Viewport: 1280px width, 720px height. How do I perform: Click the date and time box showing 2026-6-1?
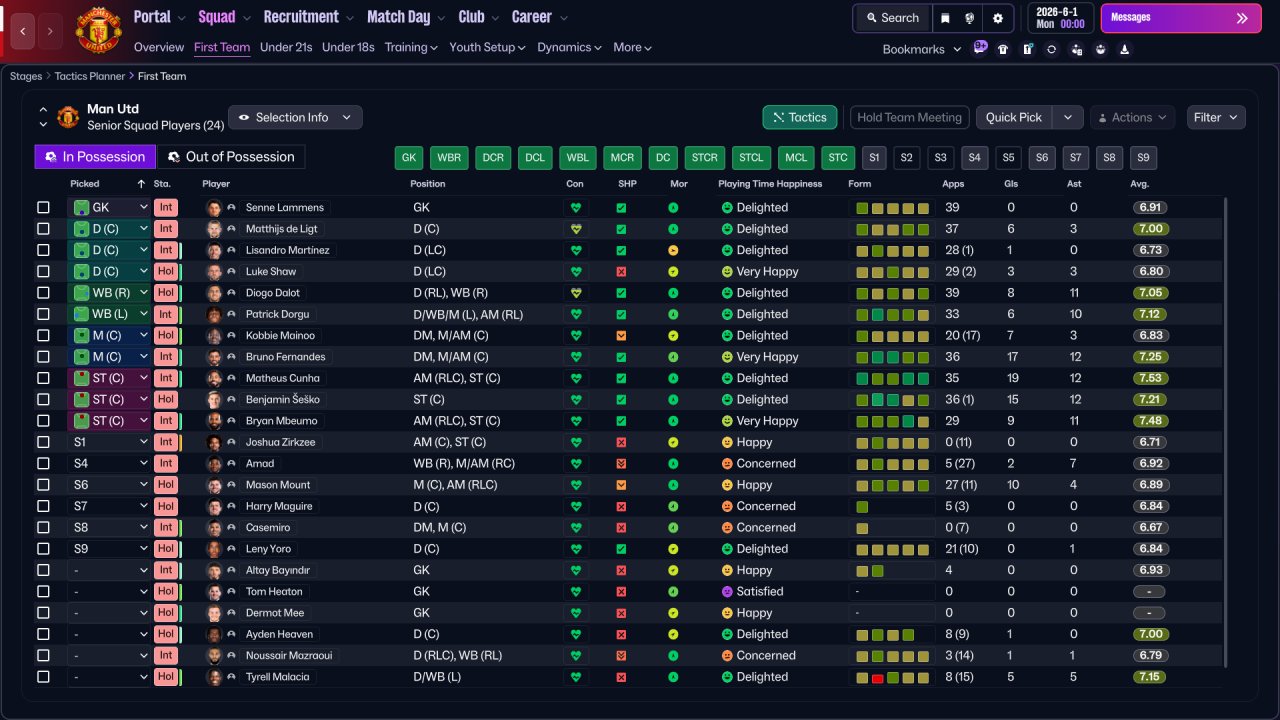click(1060, 18)
